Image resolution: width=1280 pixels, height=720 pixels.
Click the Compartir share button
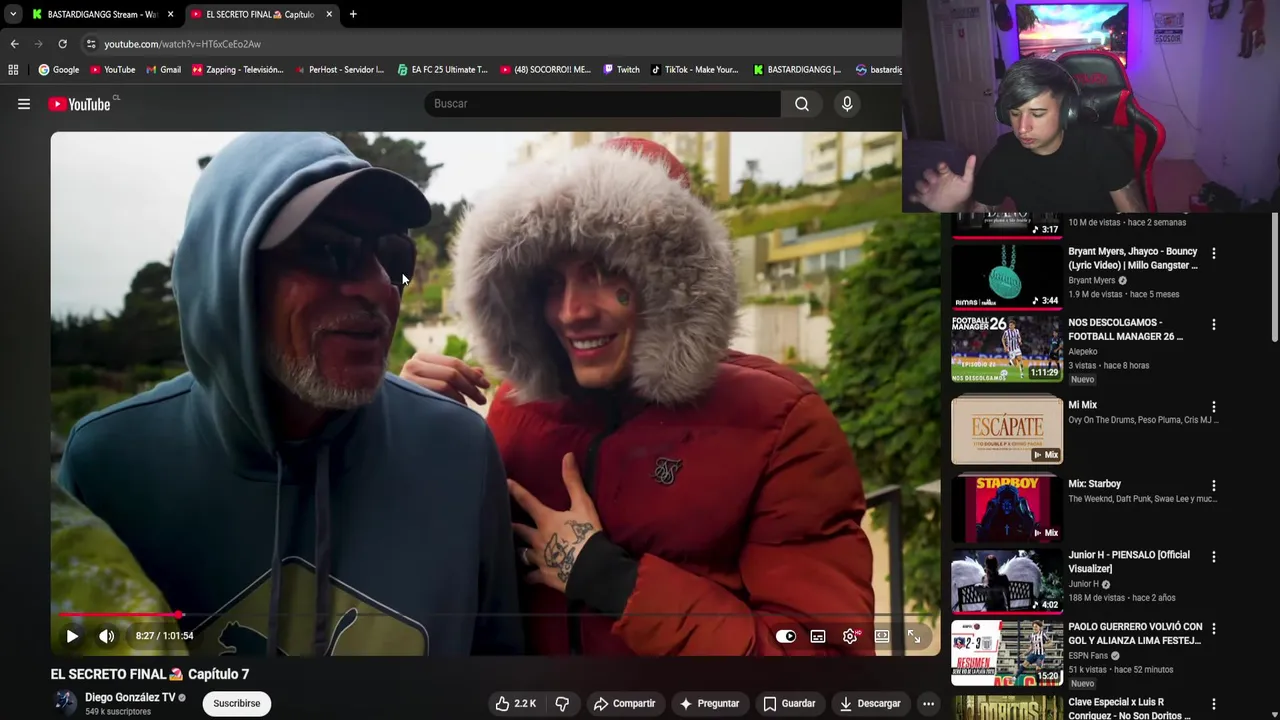click(624, 704)
